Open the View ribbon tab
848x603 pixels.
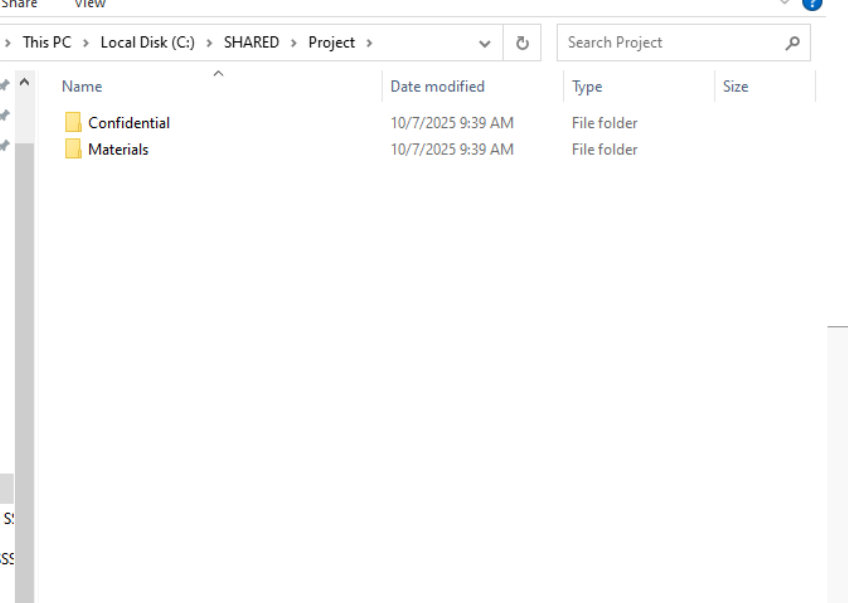[x=89, y=4]
